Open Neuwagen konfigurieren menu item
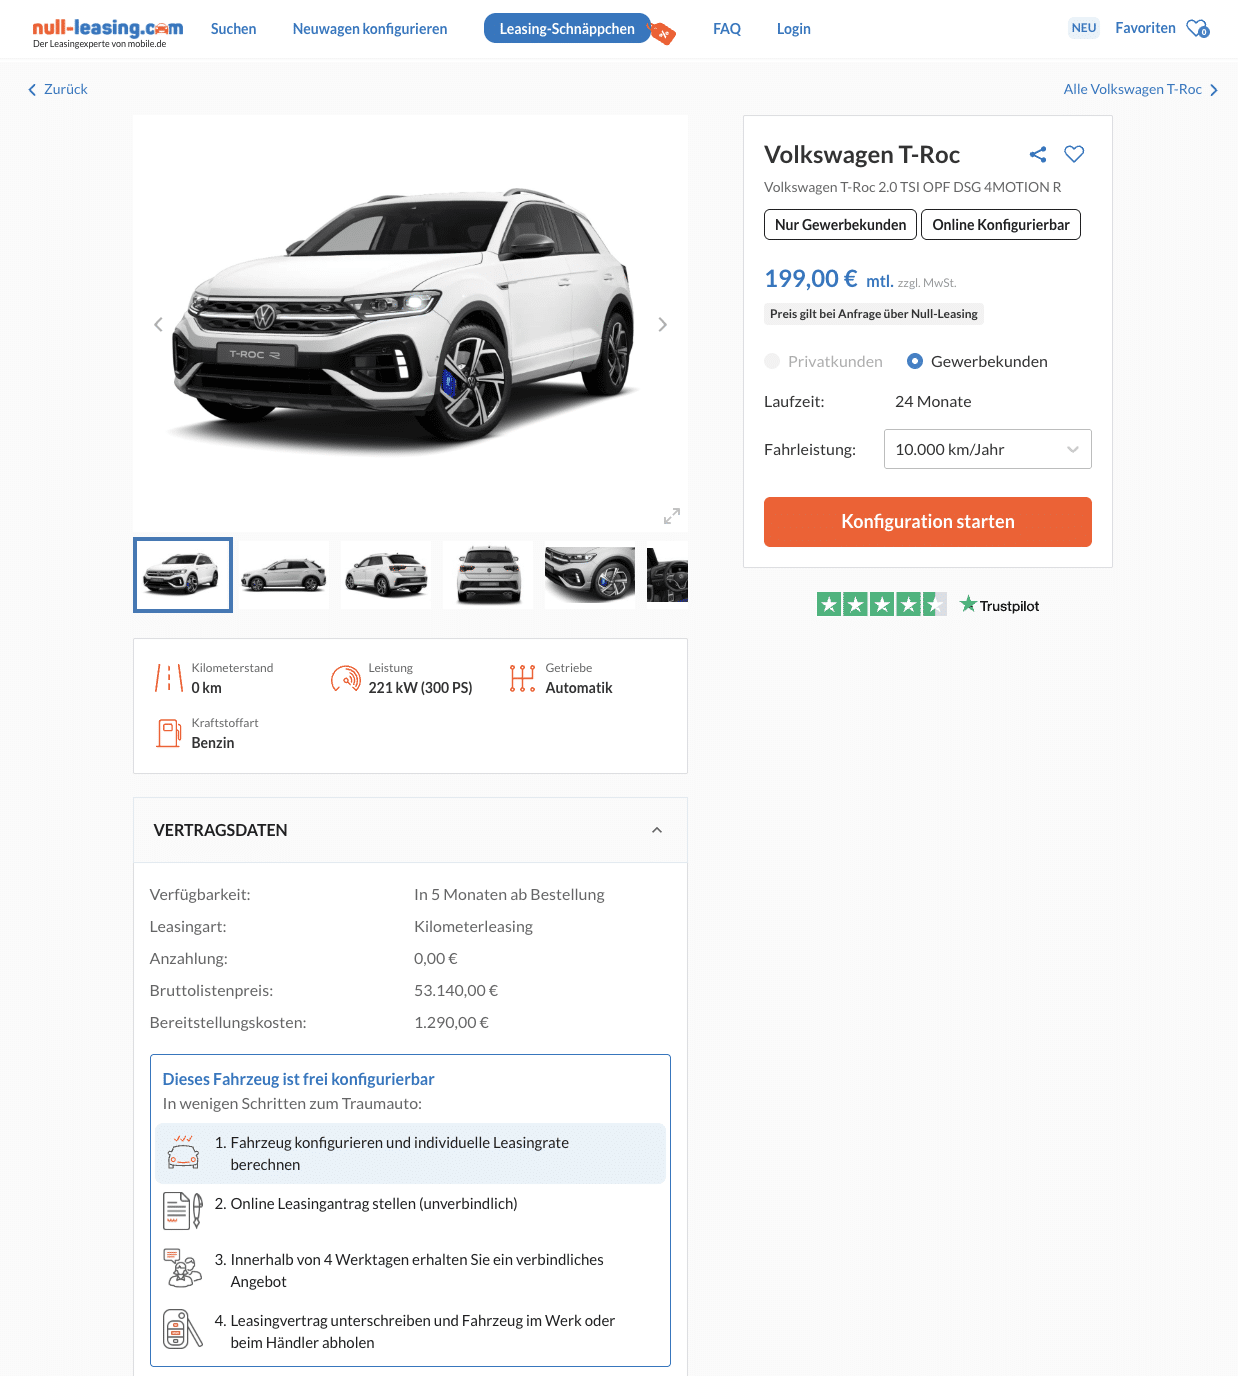 370,29
